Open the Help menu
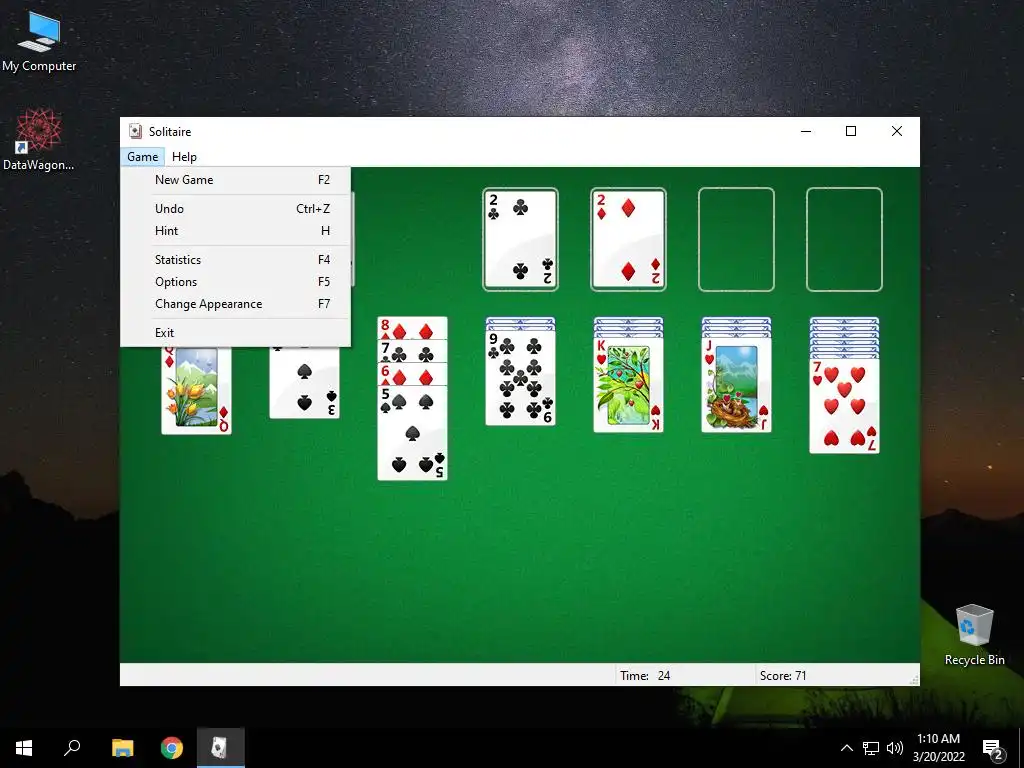Screen dimensions: 1024x768 coord(184,157)
